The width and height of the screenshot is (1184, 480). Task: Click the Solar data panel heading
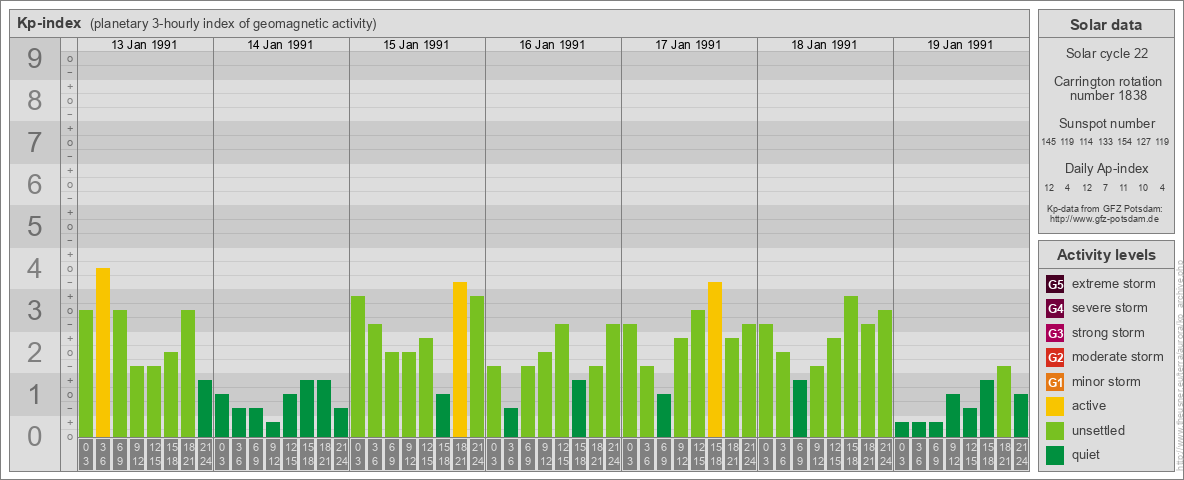1105,25
